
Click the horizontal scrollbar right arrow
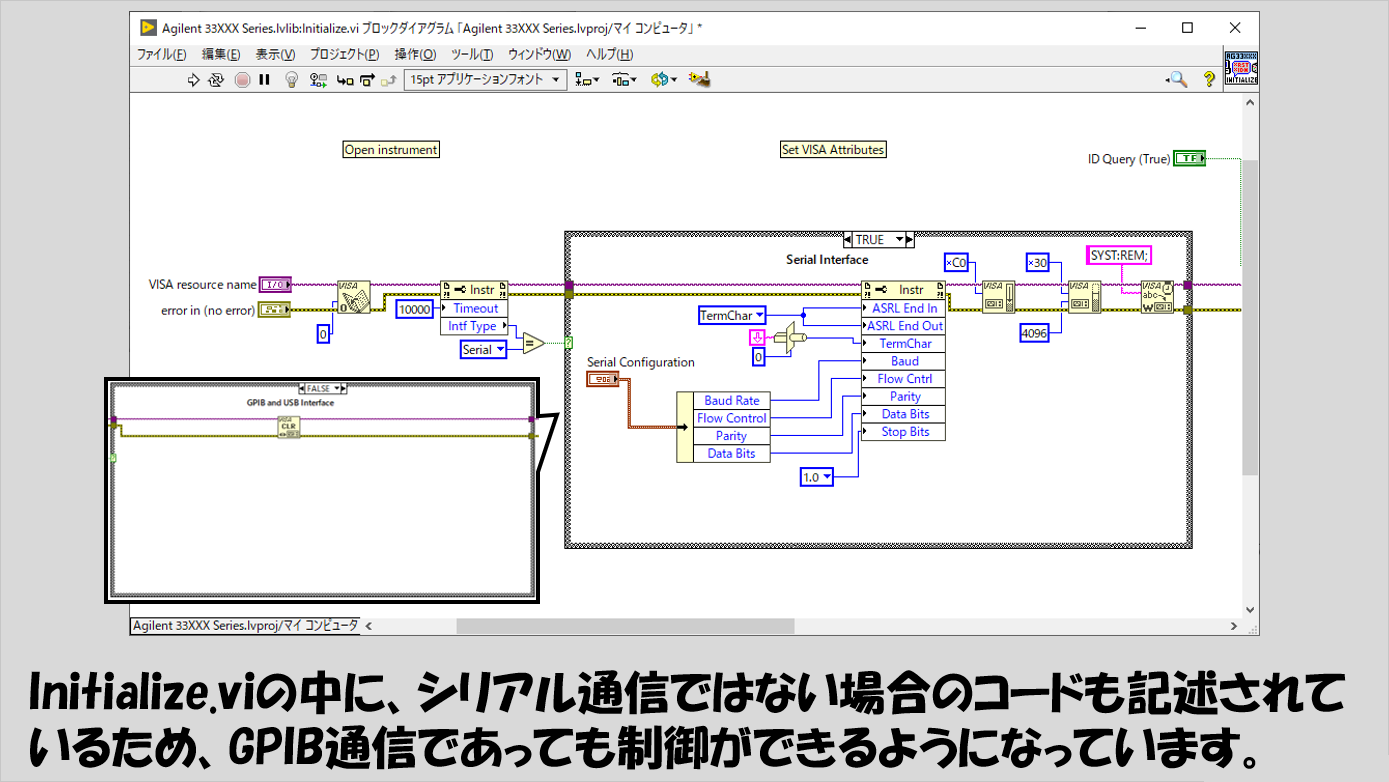(1233, 626)
